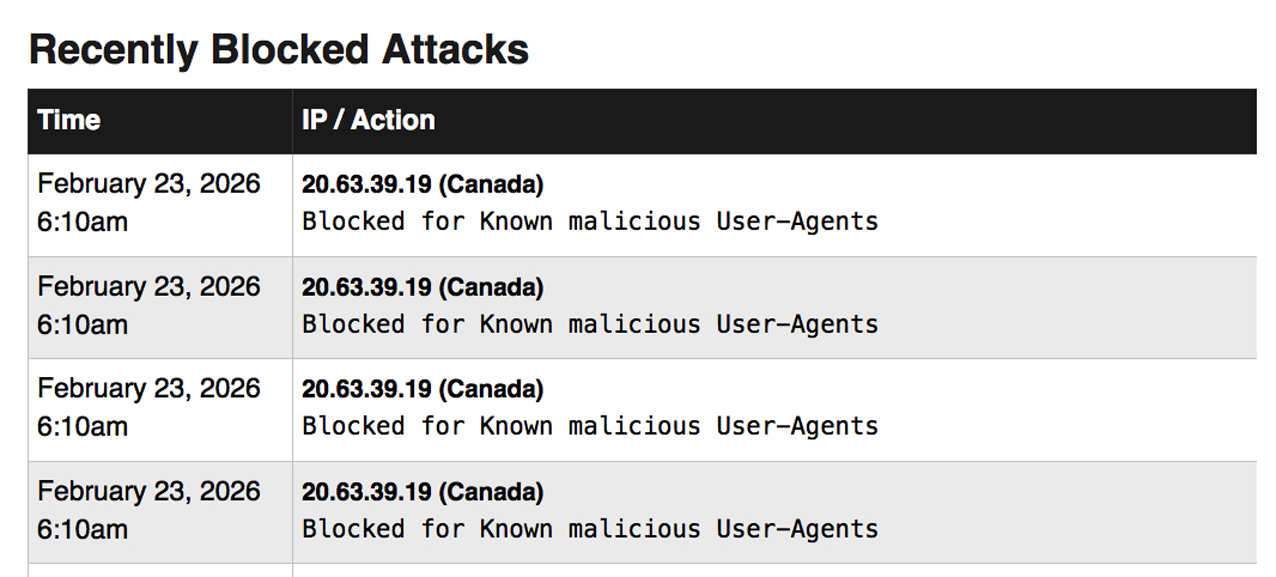Click the 6:10am time in the second row
The image size is (1276, 577).
pyautogui.click(x=82, y=325)
